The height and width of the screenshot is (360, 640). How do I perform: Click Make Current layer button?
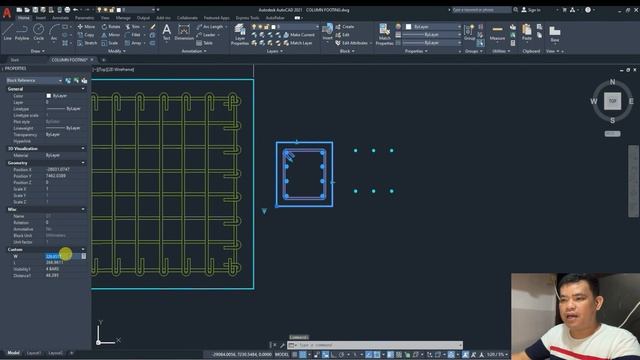point(299,35)
